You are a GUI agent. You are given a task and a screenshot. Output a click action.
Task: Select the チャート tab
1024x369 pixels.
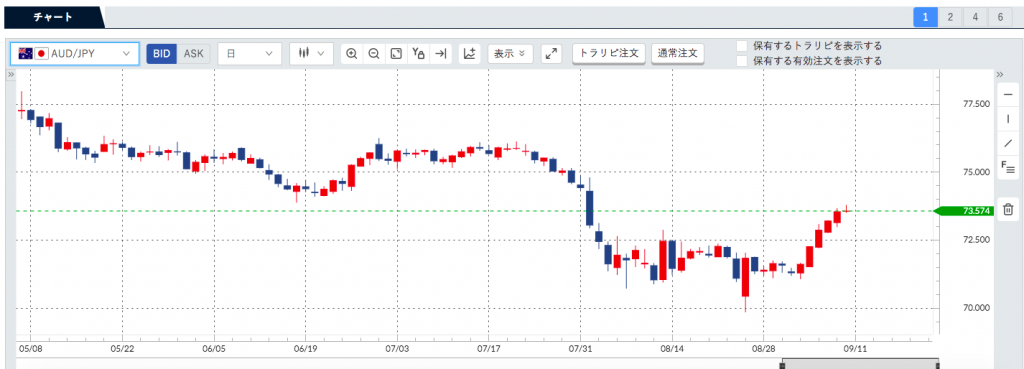pyautogui.click(x=54, y=17)
